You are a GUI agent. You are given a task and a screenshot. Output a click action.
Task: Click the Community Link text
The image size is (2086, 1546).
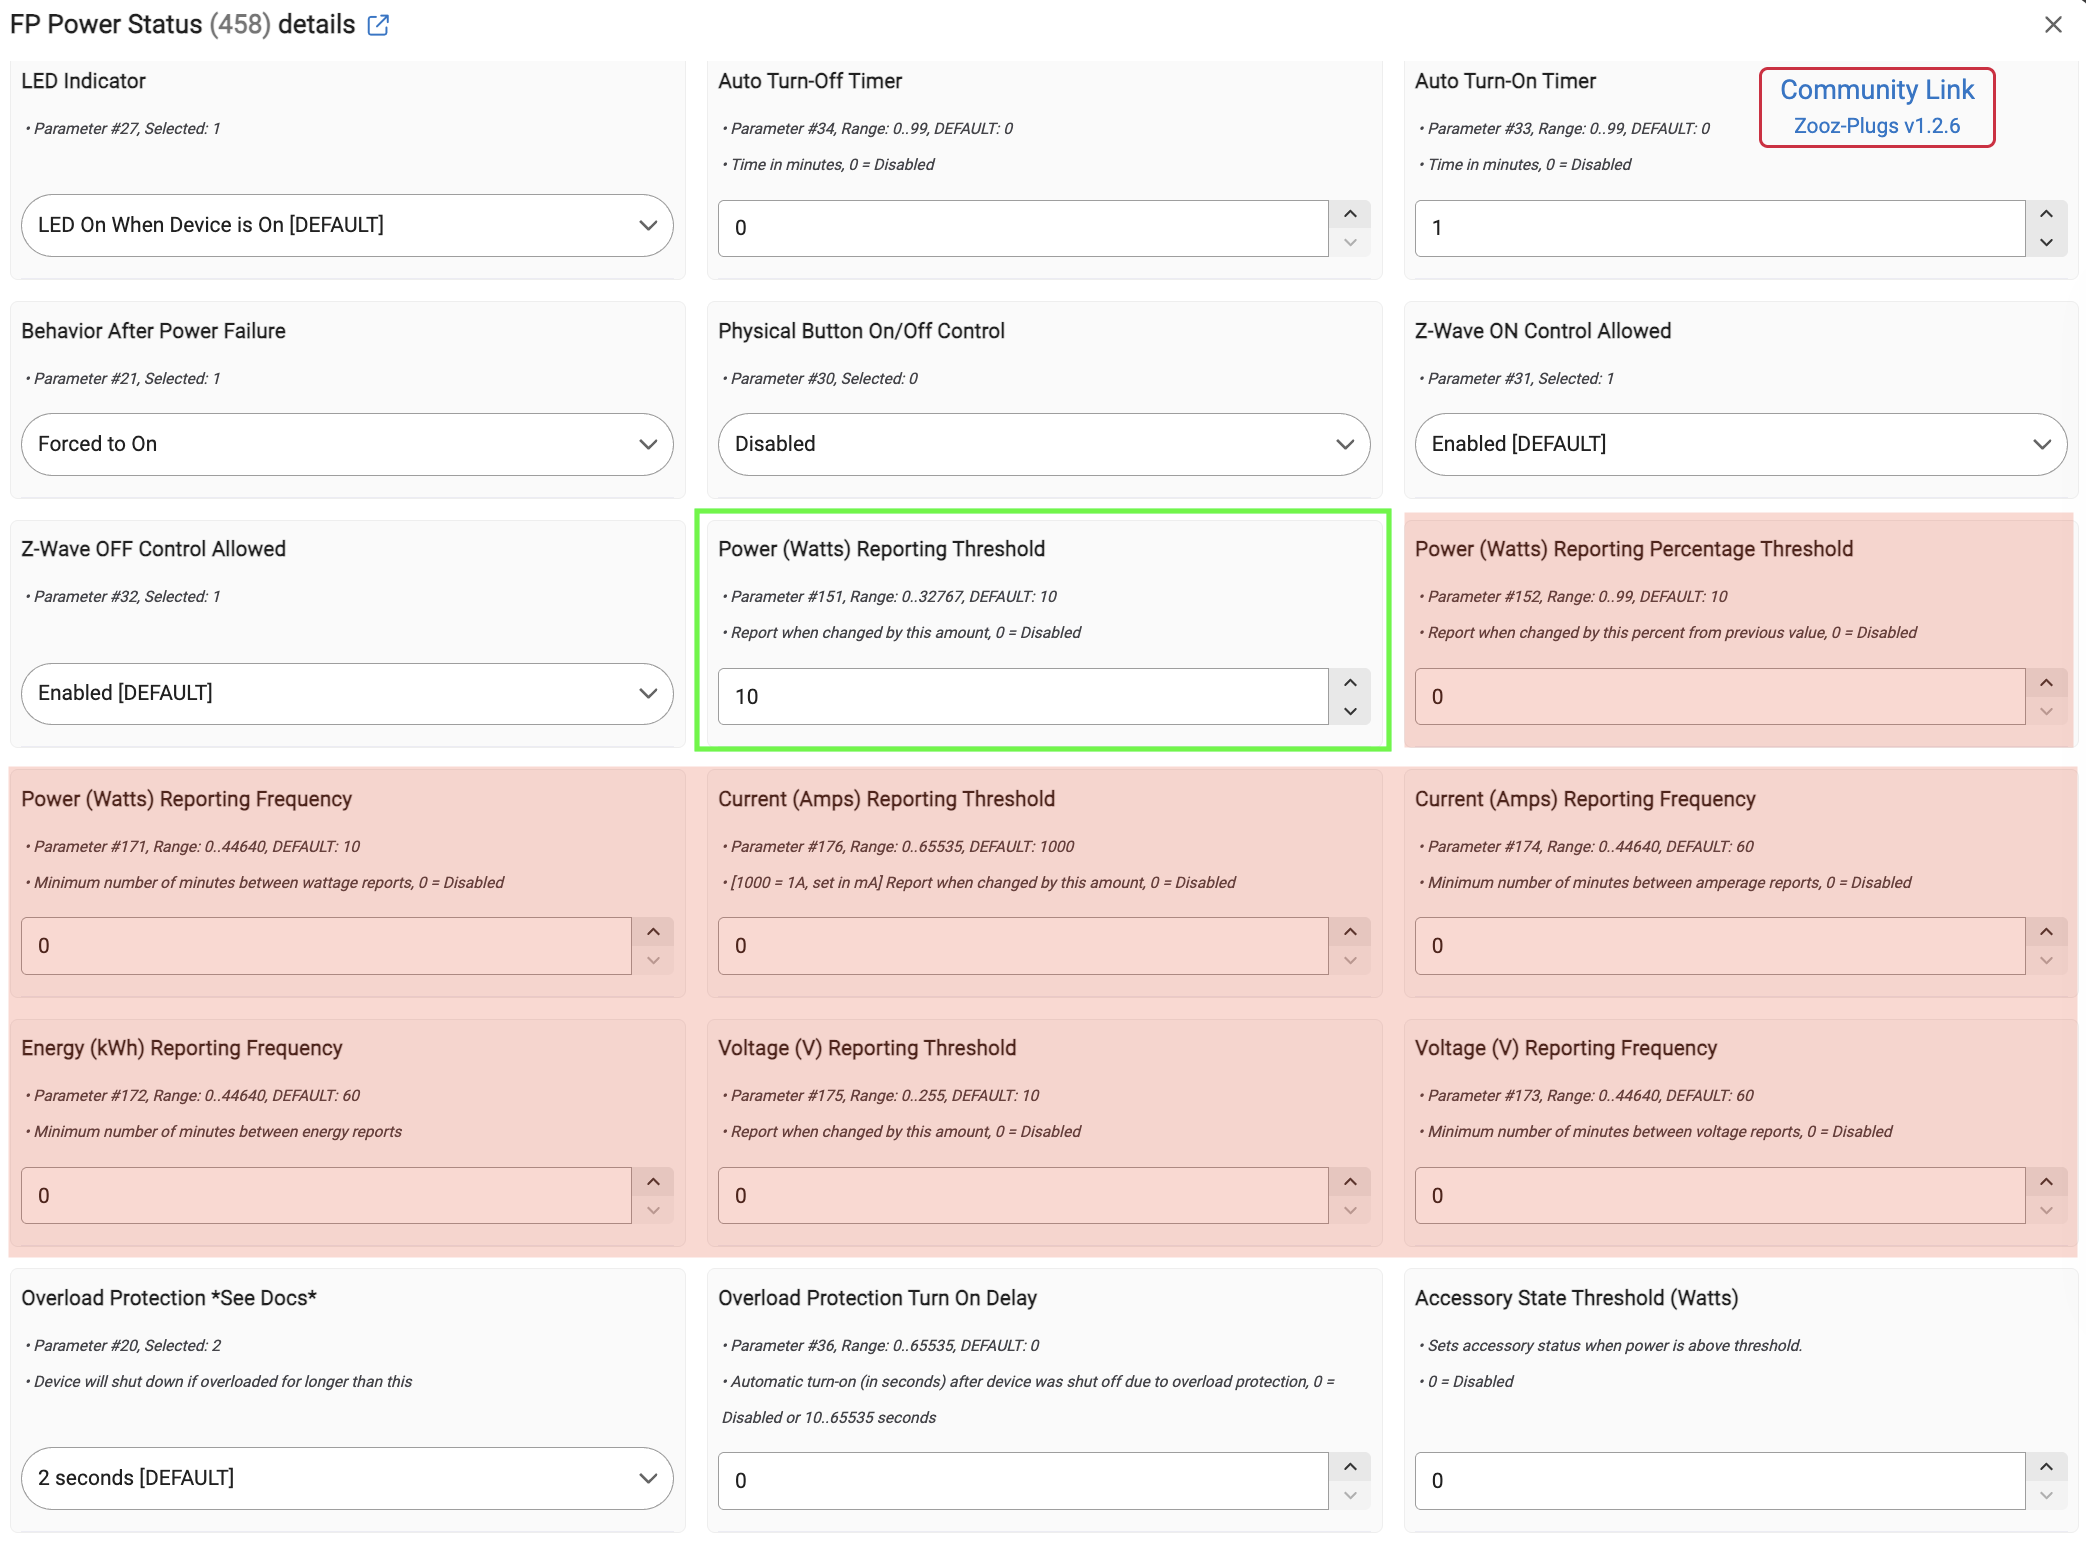tap(1876, 90)
